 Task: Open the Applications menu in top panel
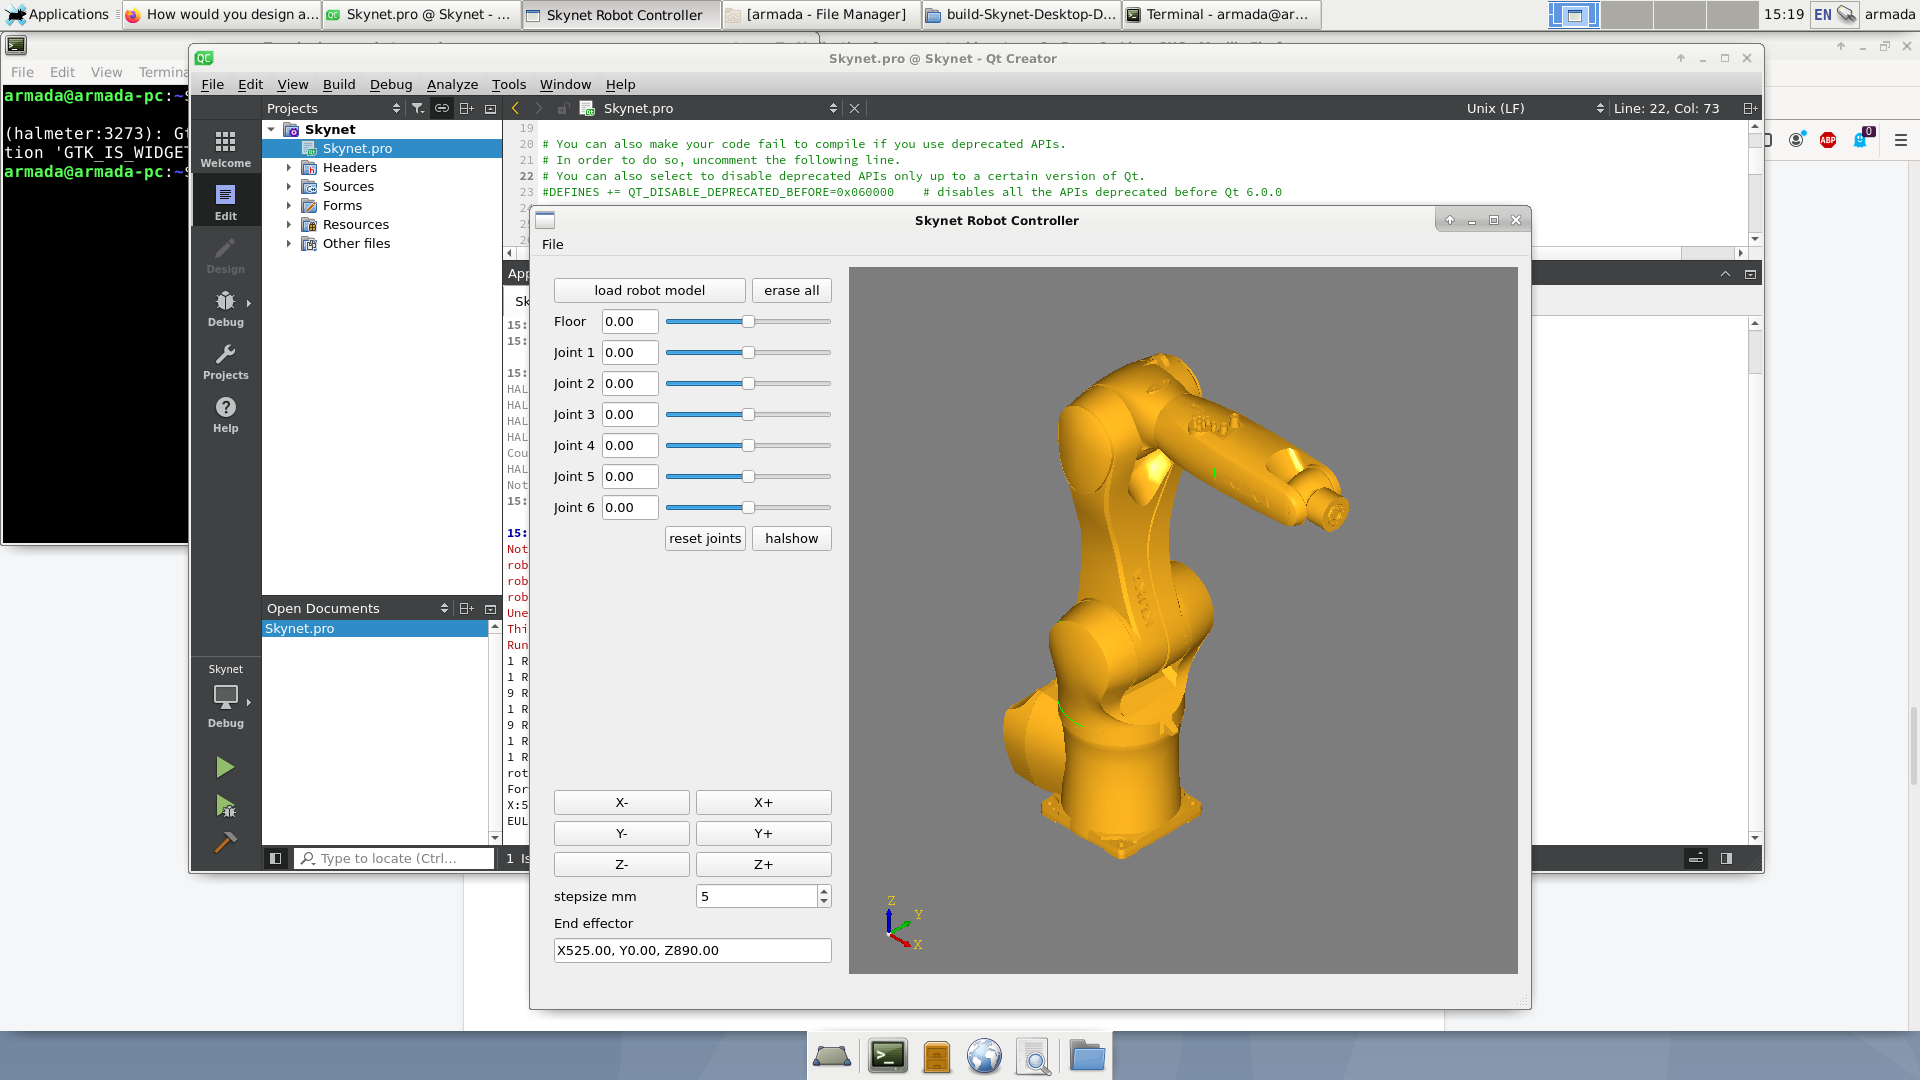click(58, 14)
